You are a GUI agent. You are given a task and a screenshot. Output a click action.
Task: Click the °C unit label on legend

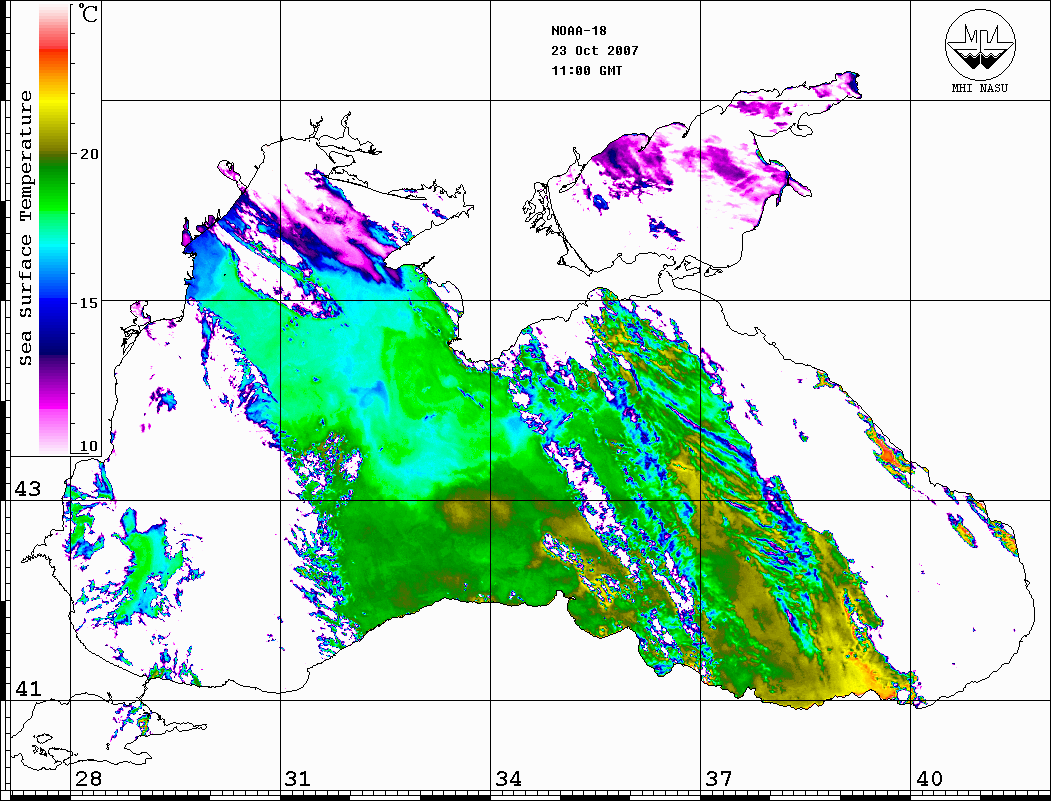pyautogui.click(x=88, y=14)
